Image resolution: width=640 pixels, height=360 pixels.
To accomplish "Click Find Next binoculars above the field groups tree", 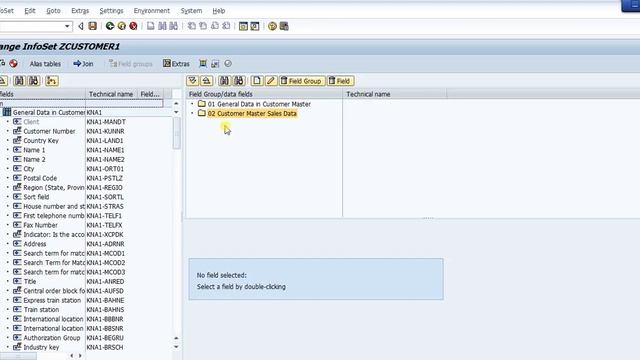I will coord(239,81).
